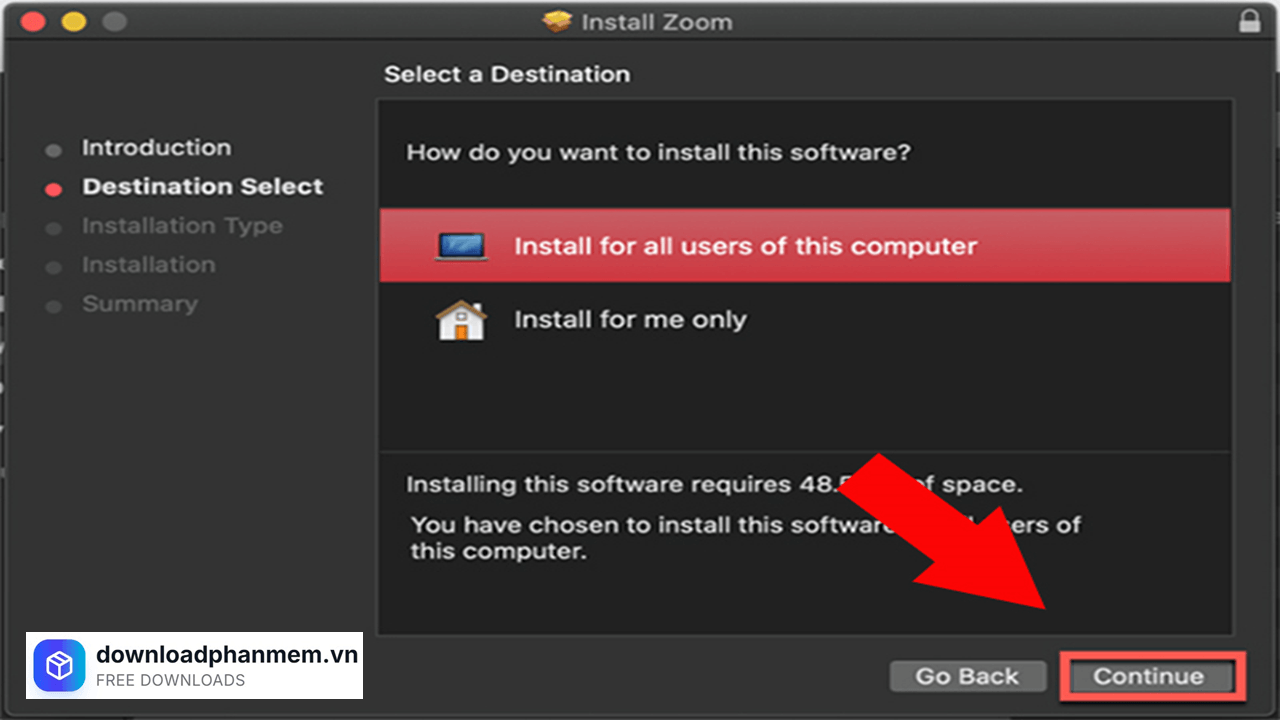Click Destination Select step in sidebar
The width and height of the screenshot is (1280, 720).
point(202,187)
